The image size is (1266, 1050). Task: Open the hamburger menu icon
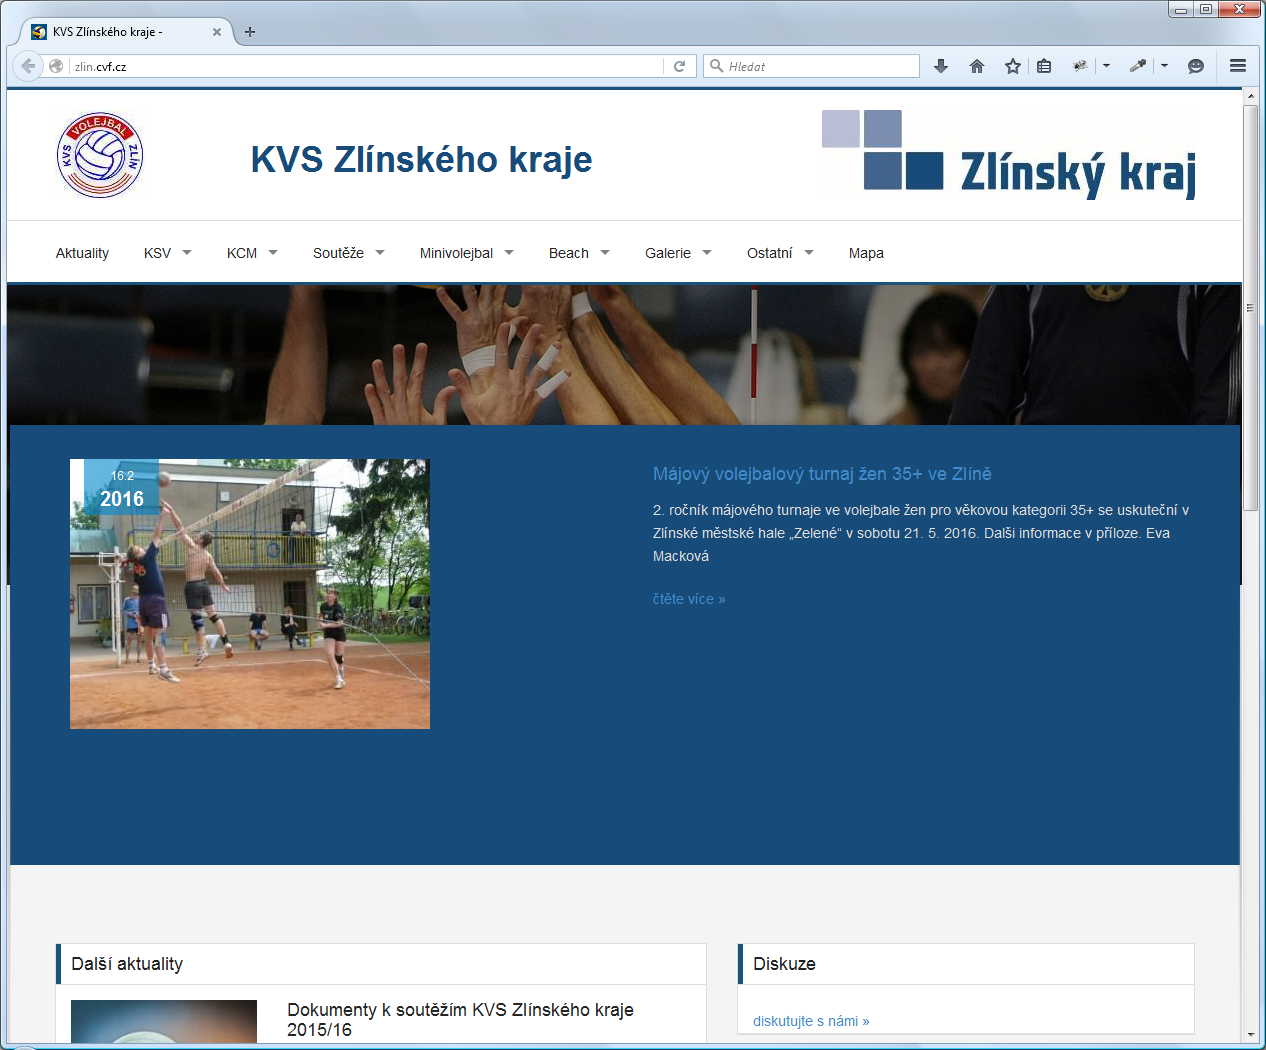coord(1238,66)
